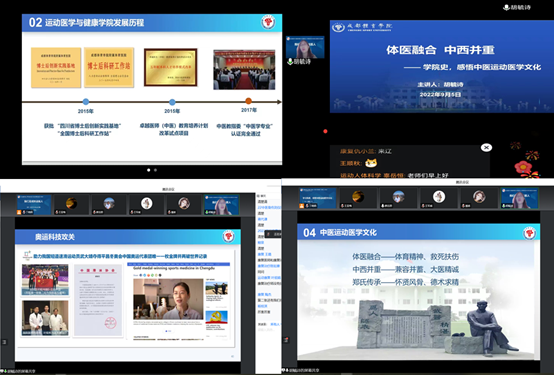The image size is (554, 375).
Task: Close the chat message overlay with X
Action: click(486, 147)
